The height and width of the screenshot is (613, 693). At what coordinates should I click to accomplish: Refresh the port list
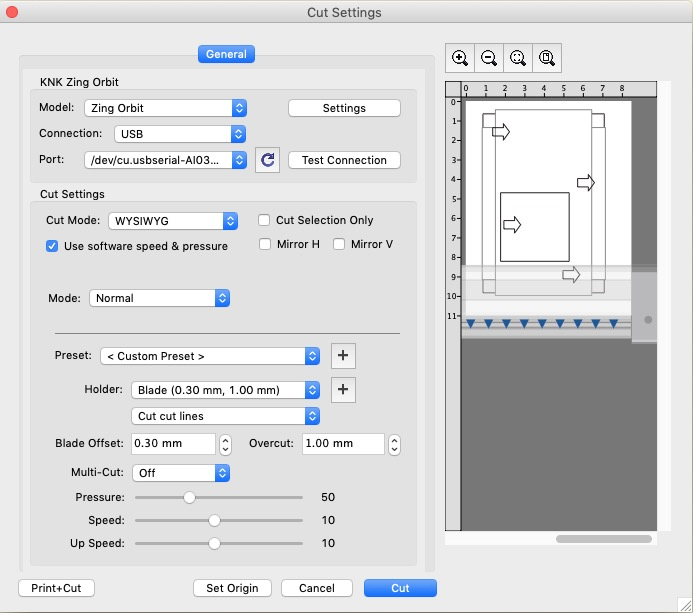coord(267,160)
